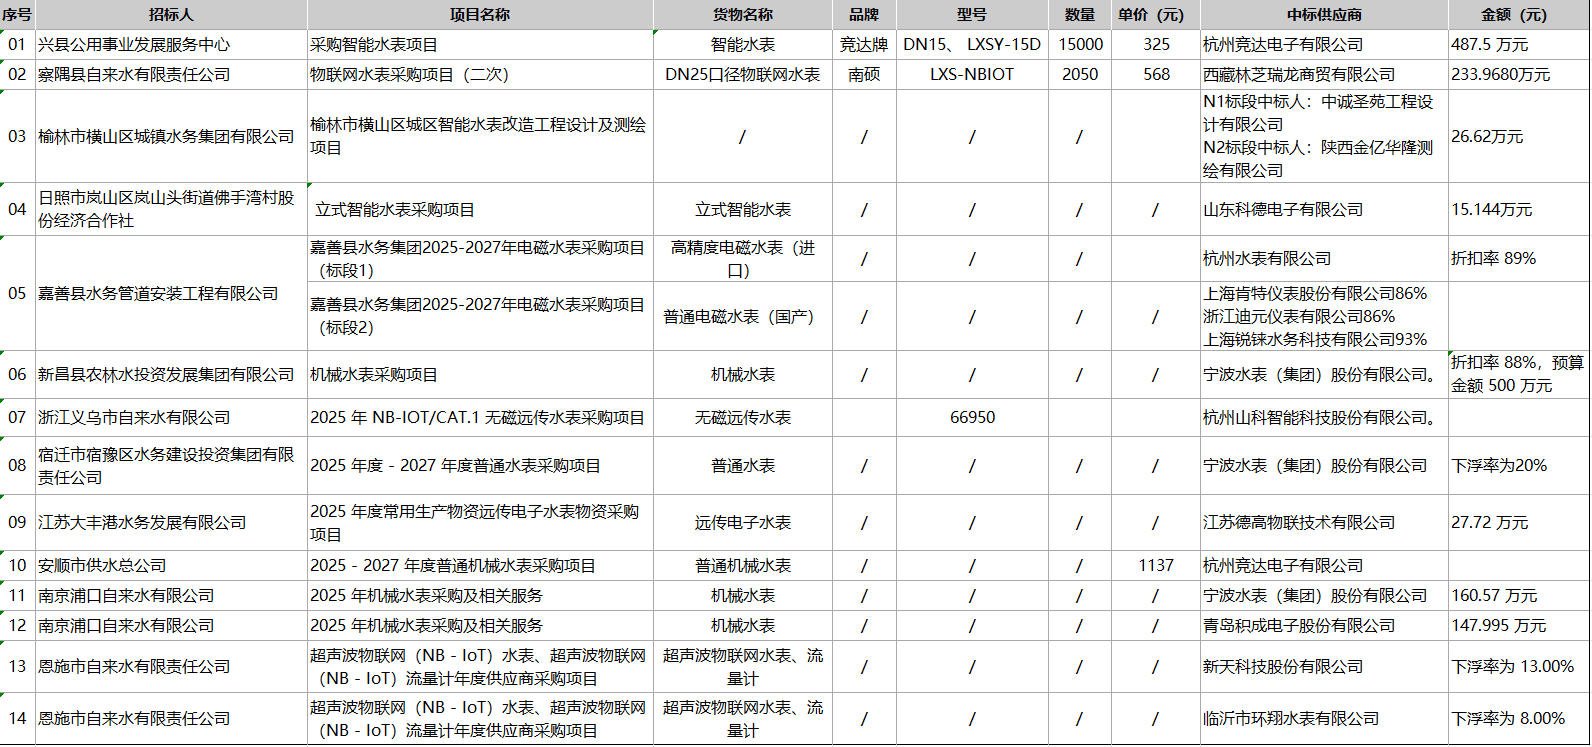Select the cell 立式智能水表采购项目

[x=480, y=210]
